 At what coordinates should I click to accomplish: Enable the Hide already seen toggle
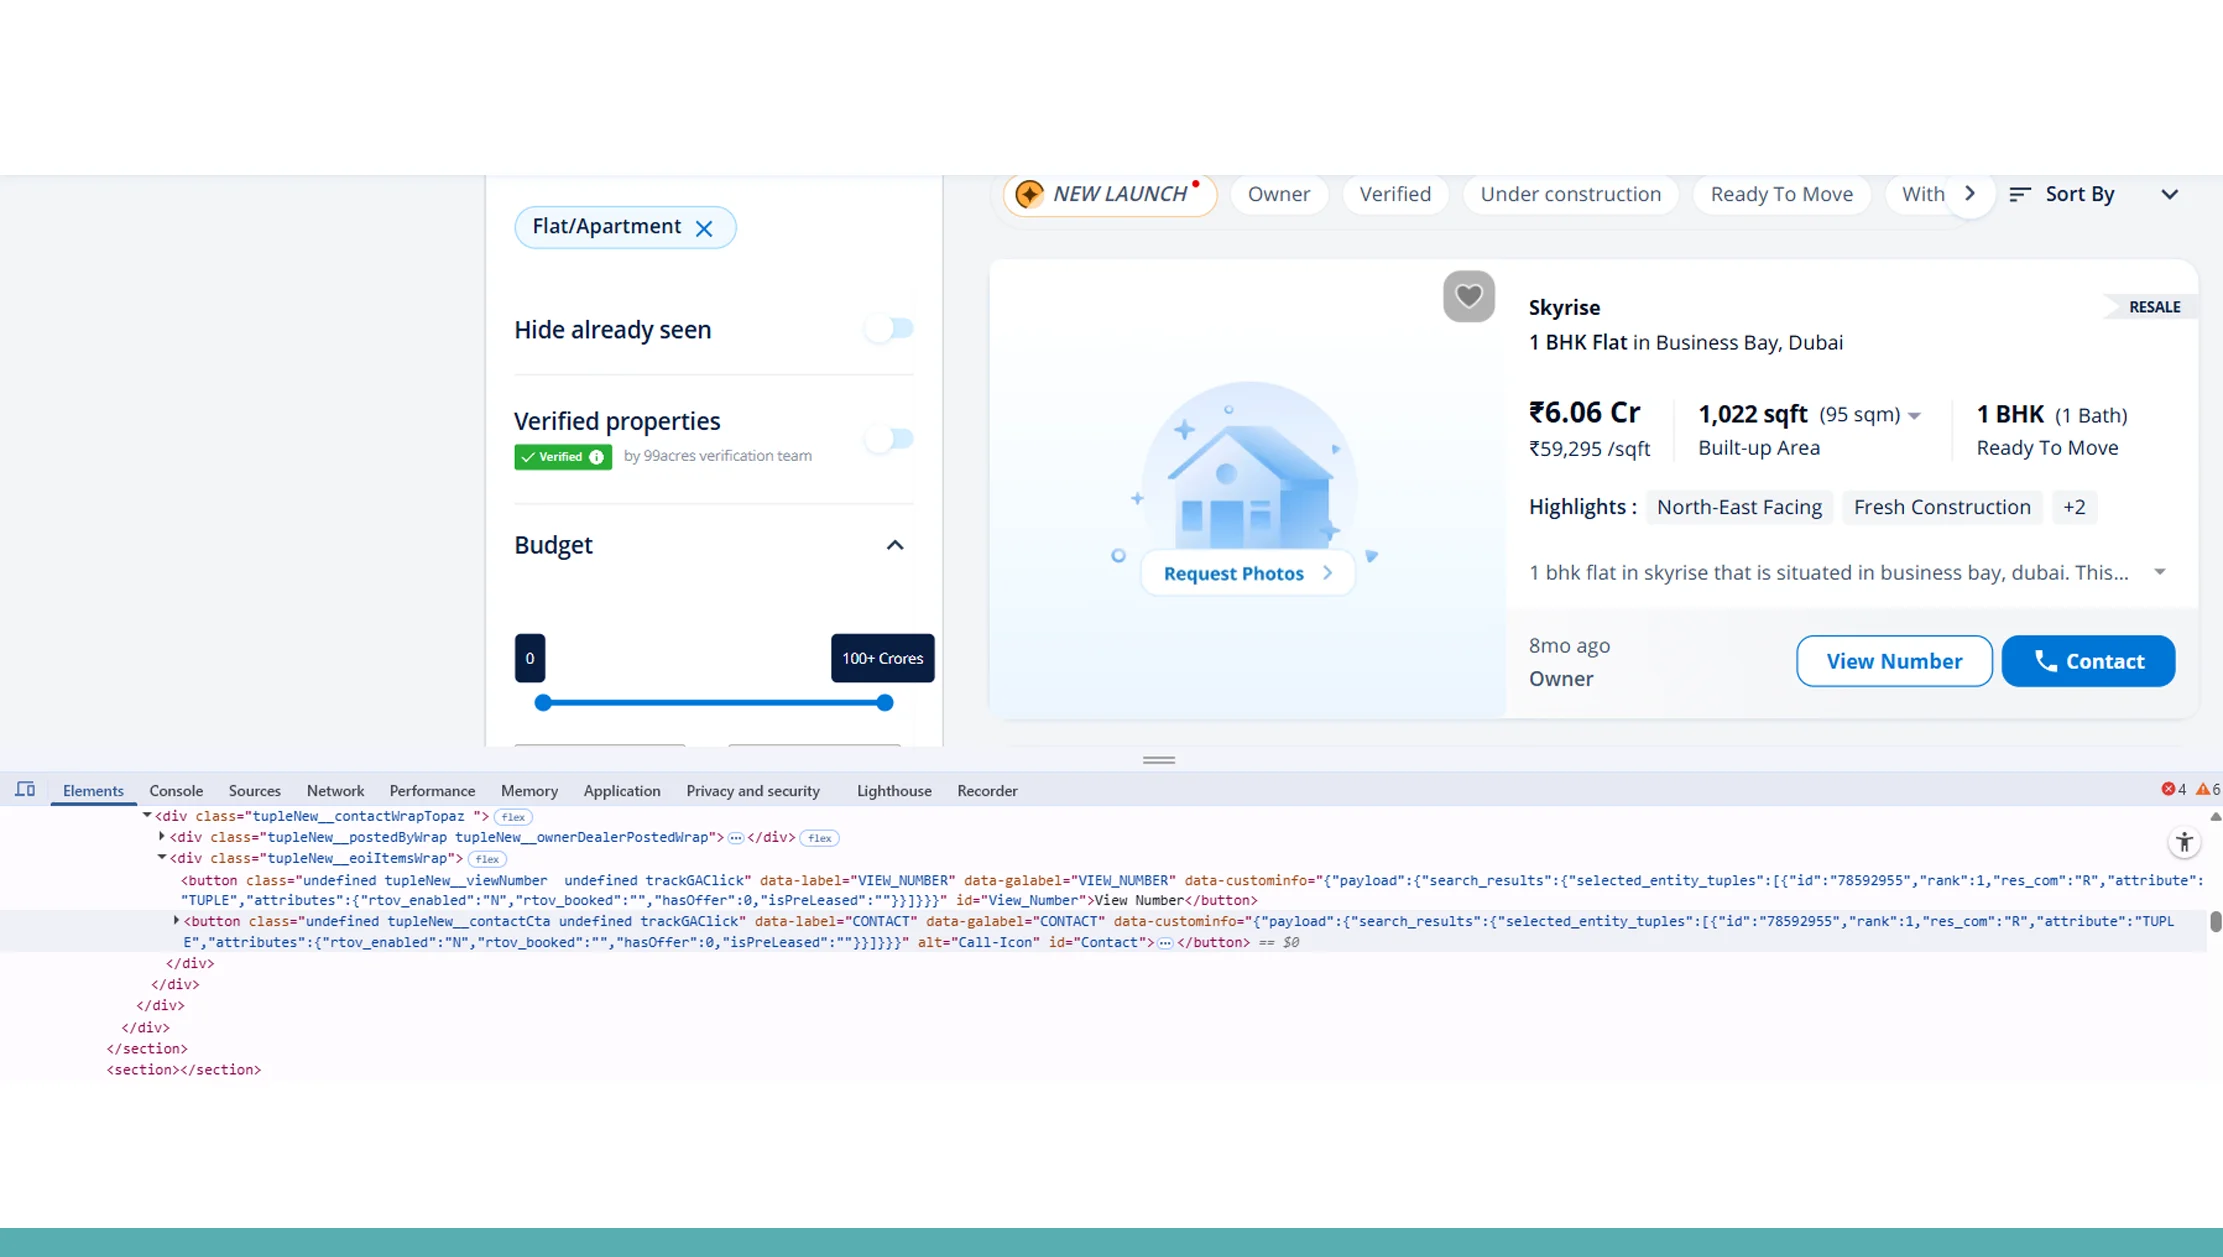pyautogui.click(x=889, y=328)
